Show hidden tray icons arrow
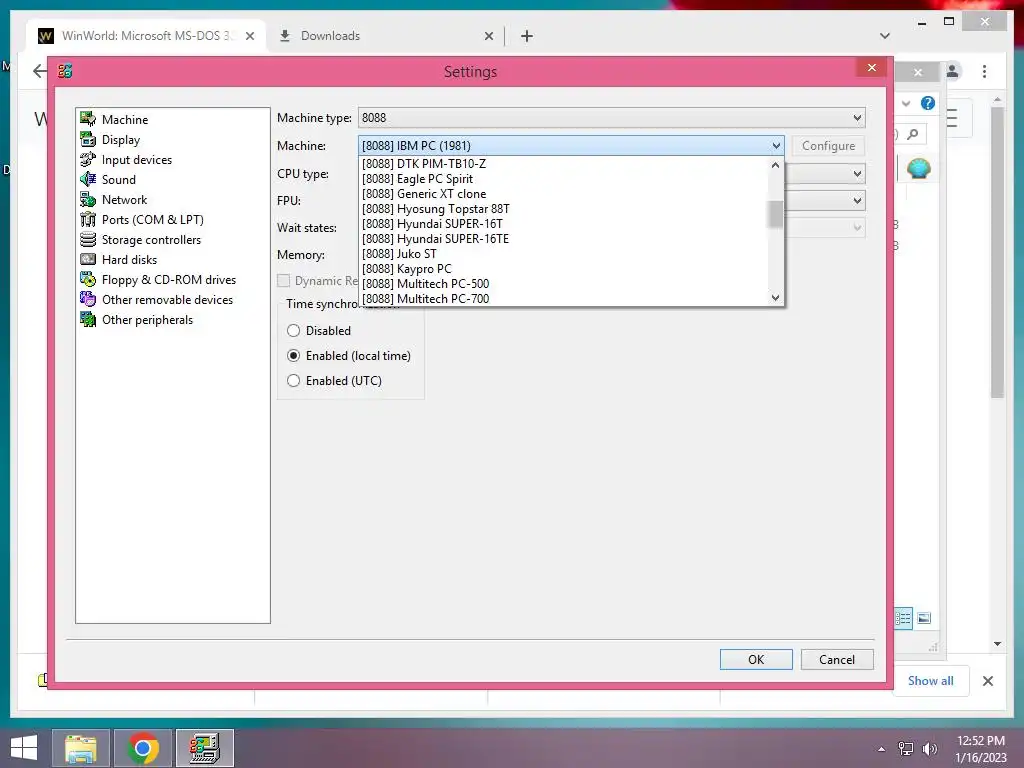Viewport: 1024px width, 768px height. coord(882,749)
